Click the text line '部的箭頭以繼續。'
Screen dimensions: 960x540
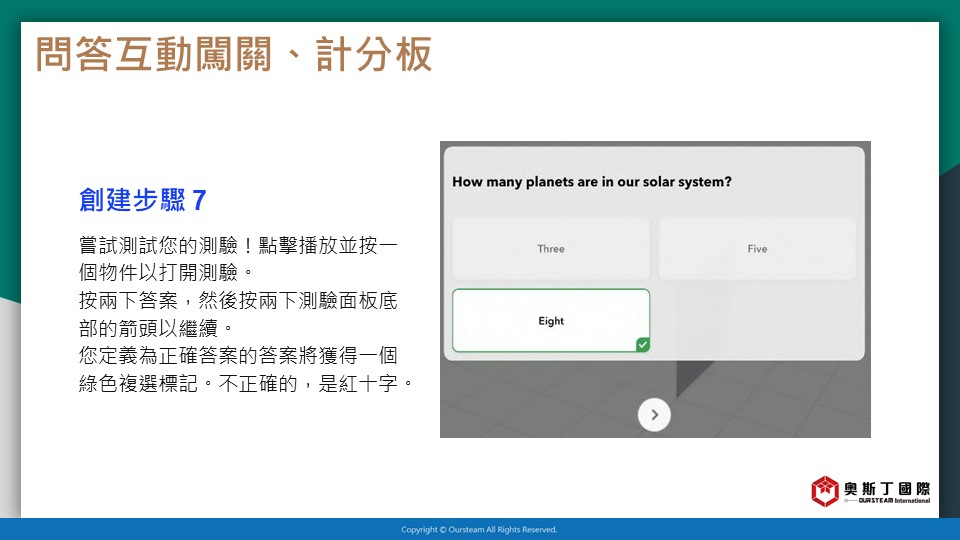point(156,329)
